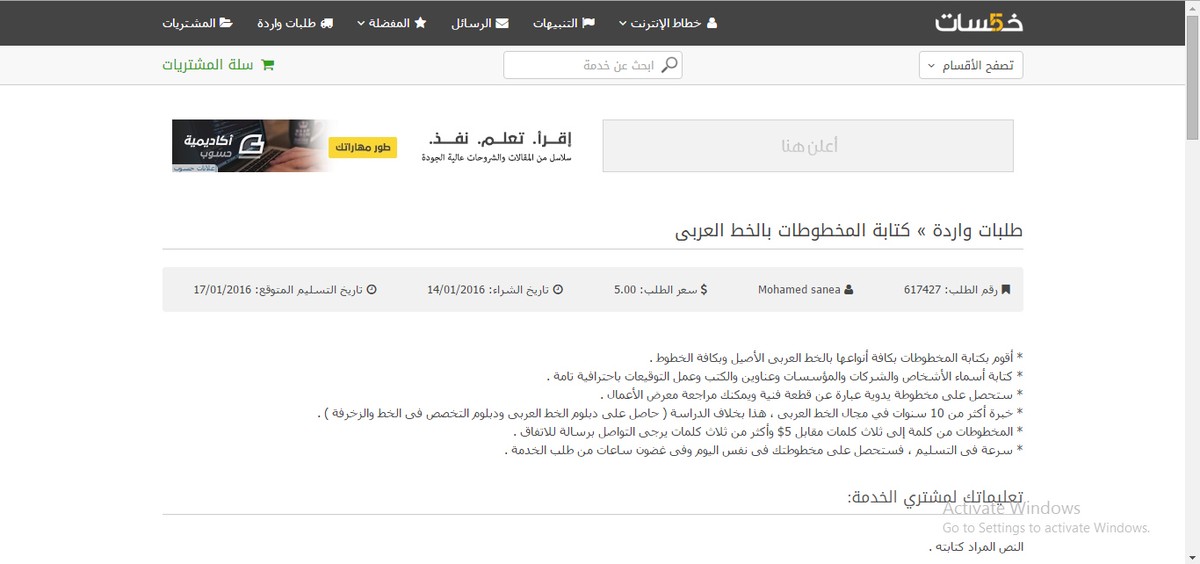Viewport: 1200px width, 564px height.
Task: Click the Khamsat logo
Action: tap(978, 22)
